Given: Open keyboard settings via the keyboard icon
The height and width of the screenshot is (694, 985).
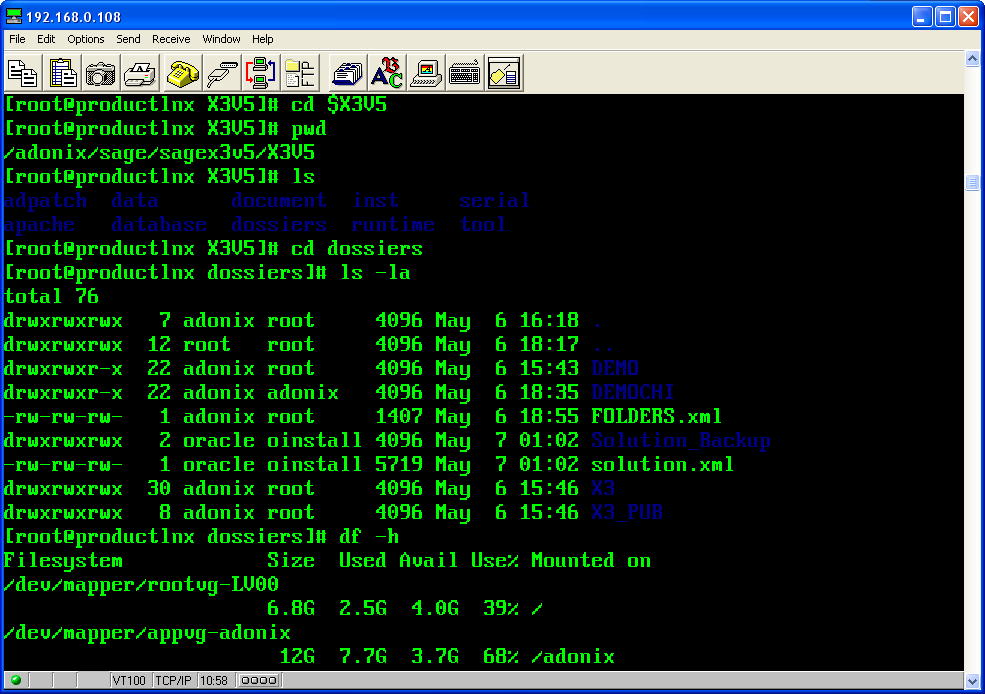Looking at the screenshot, I should click(x=464, y=73).
